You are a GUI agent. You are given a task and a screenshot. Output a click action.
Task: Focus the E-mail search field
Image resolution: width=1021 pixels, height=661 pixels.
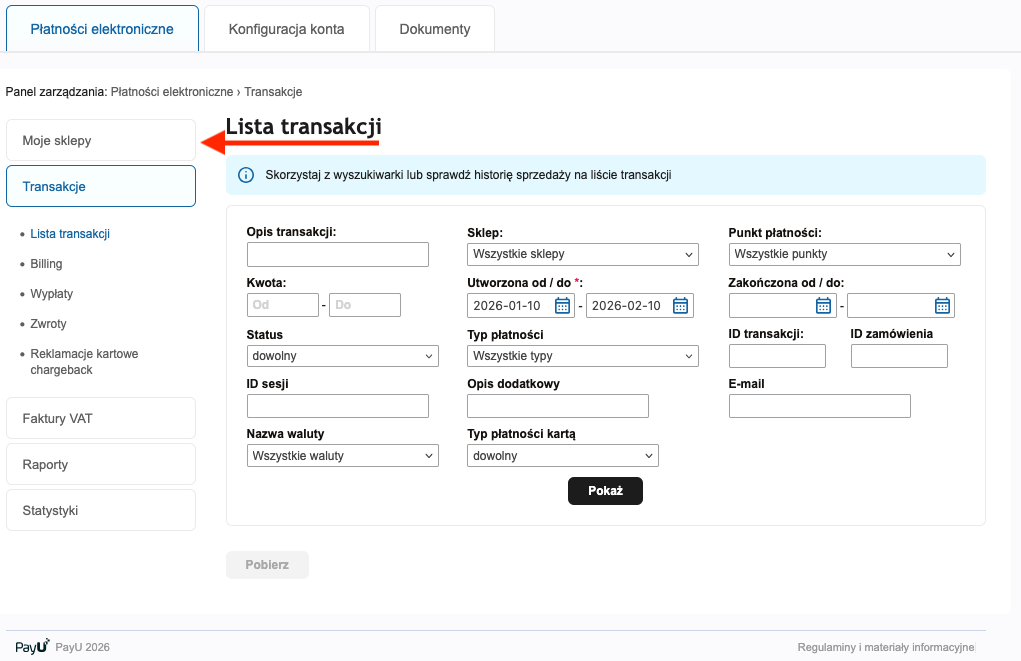[819, 406]
